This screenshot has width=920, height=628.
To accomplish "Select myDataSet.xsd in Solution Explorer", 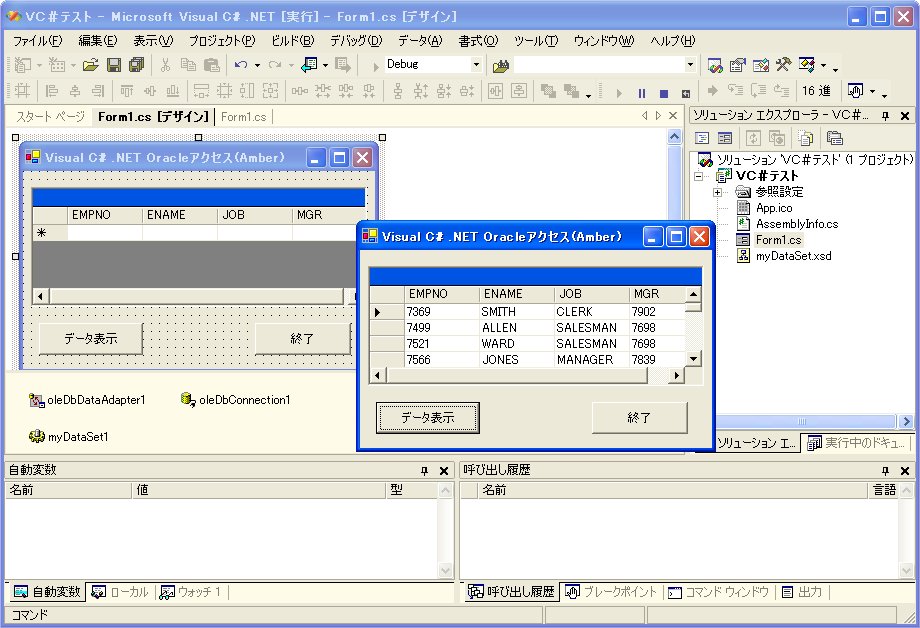I will click(793, 256).
